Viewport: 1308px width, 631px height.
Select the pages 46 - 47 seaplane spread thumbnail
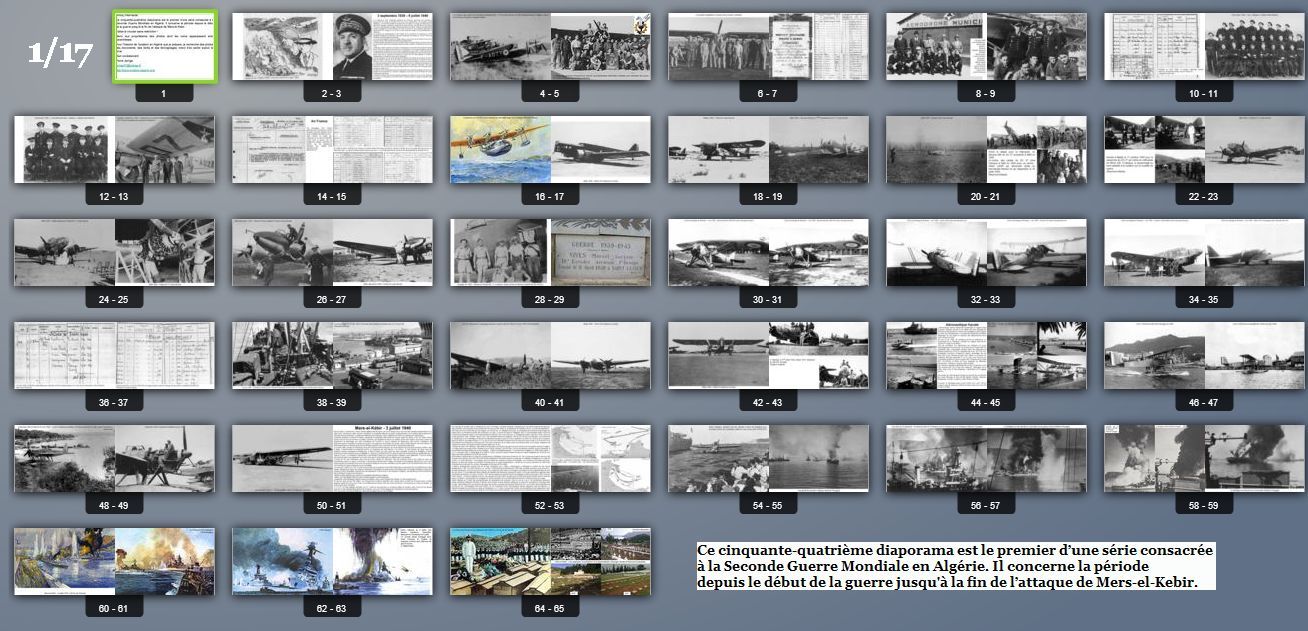tap(1204, 356)
